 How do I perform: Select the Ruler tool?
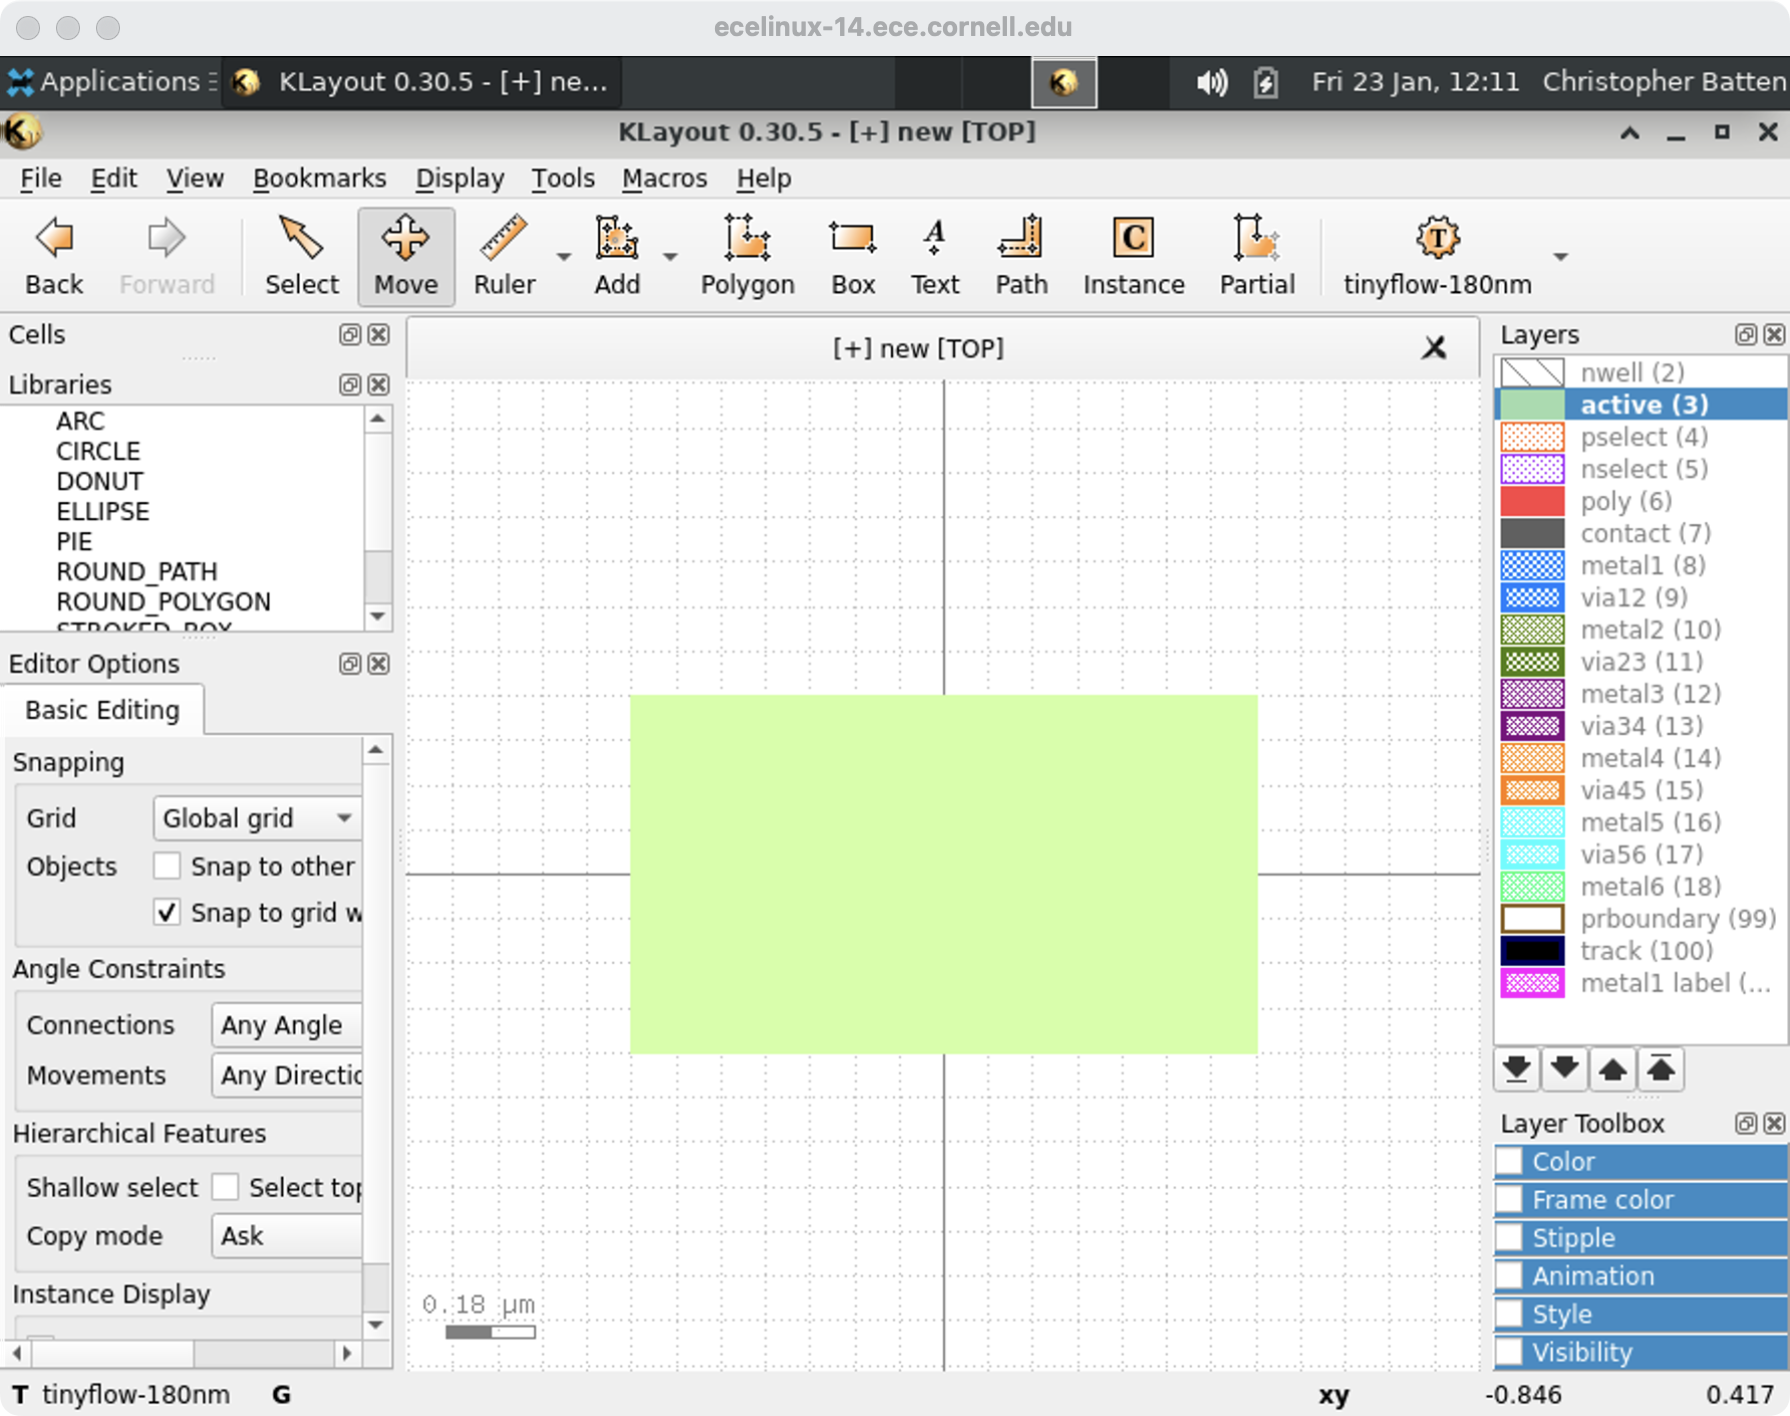[504, 256]
